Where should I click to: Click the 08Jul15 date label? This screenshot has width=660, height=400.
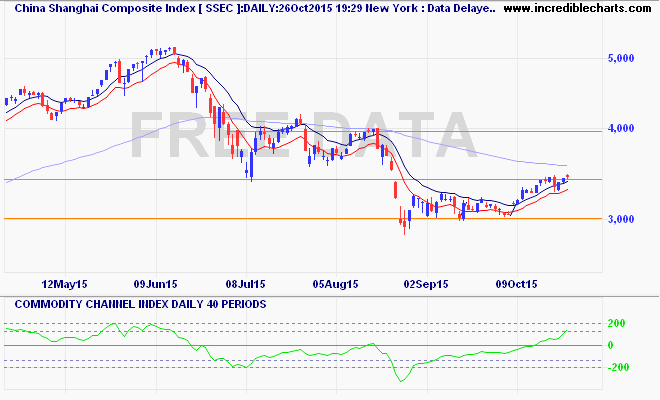[245, 284]
